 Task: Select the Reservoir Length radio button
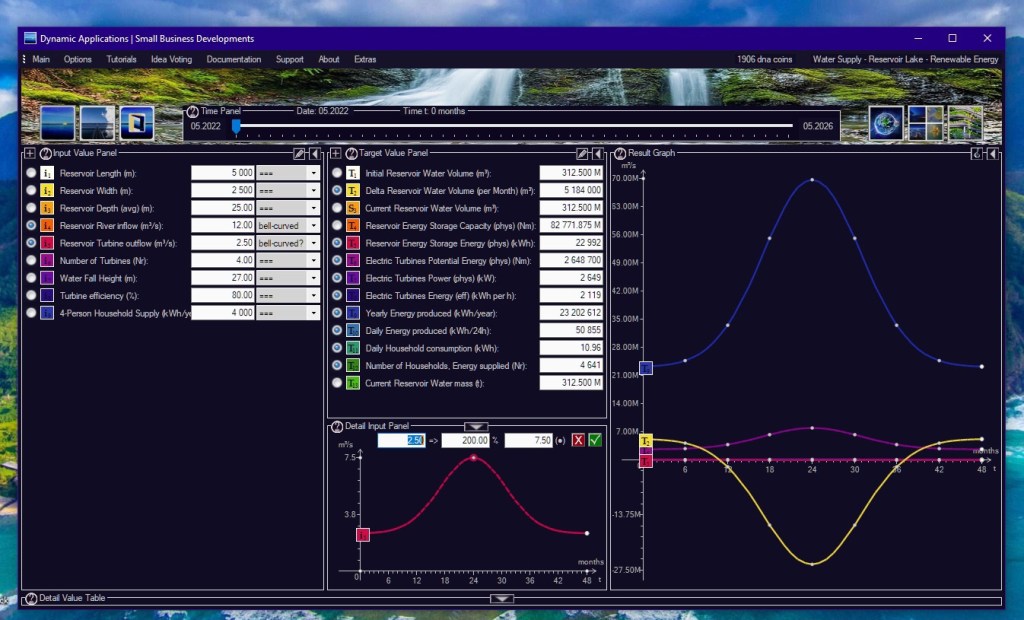[x=32, y=173]
